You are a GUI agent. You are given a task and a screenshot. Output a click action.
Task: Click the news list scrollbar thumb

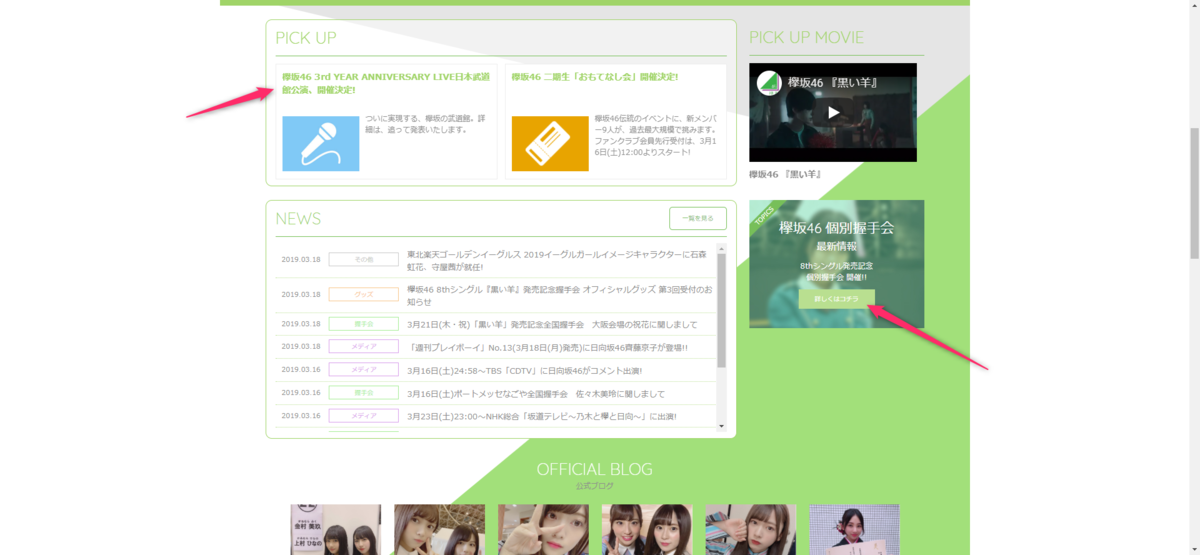coord(722,311)
